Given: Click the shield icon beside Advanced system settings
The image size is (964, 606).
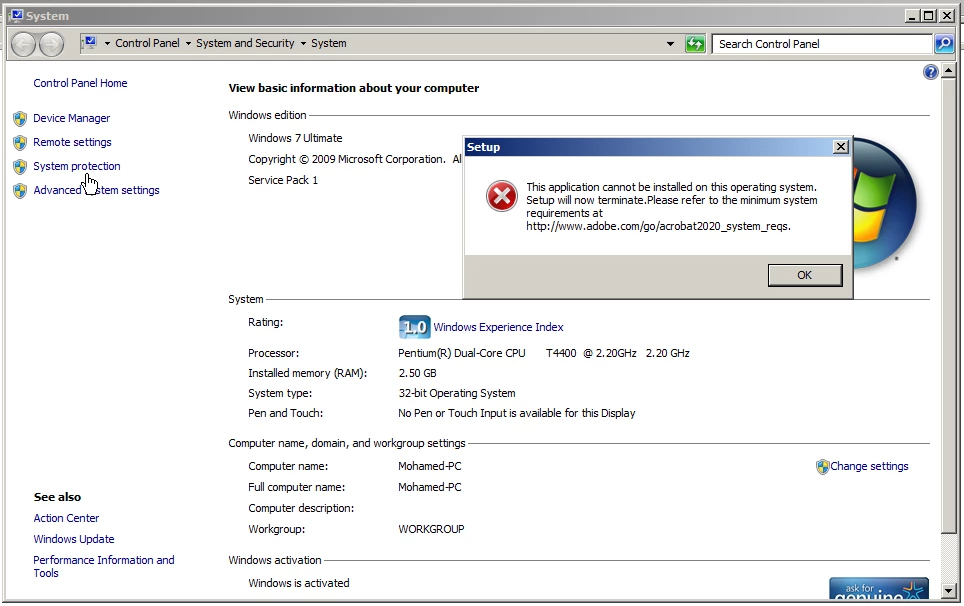Looking at the screenshot, I should [20, 191].
